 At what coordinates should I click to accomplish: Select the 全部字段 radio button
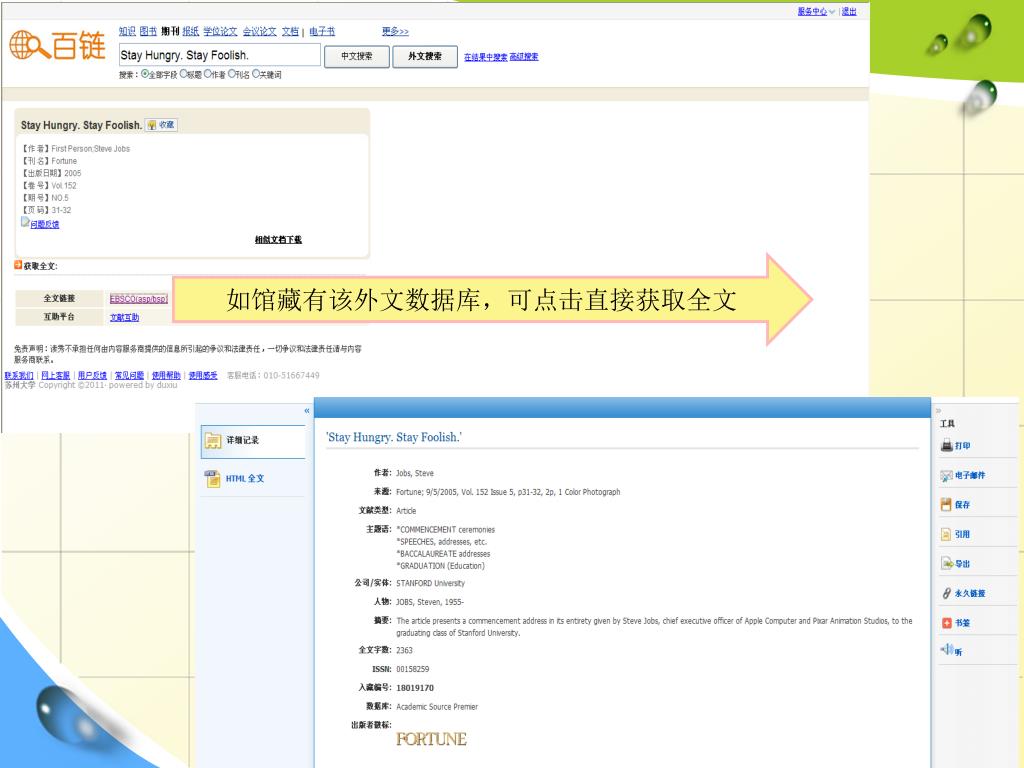point(145,74)
